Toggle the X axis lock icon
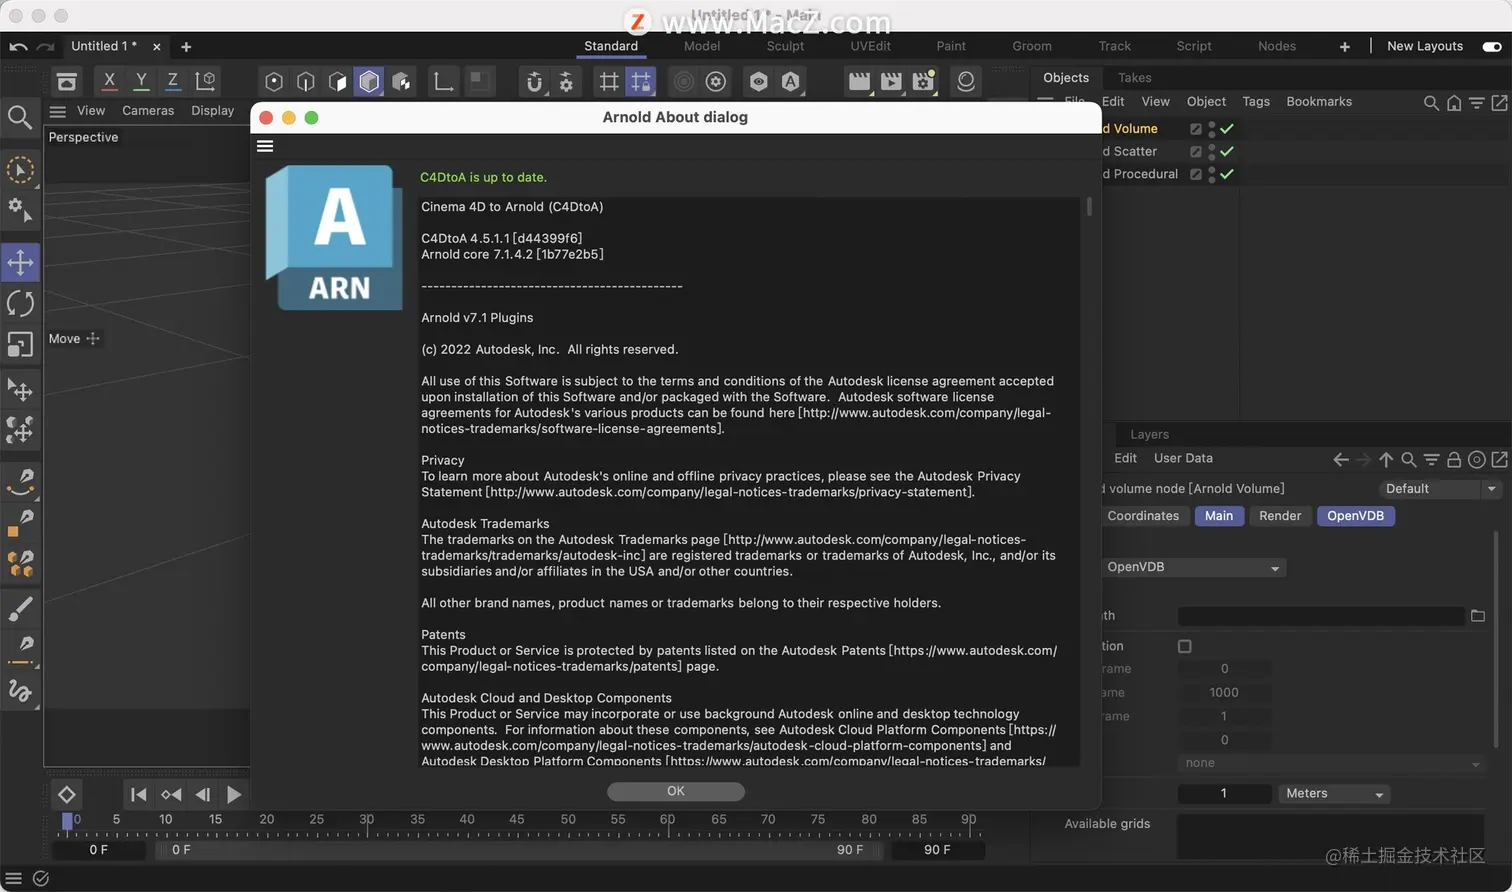Viewport: 1512px width, 892px height. 110,81
